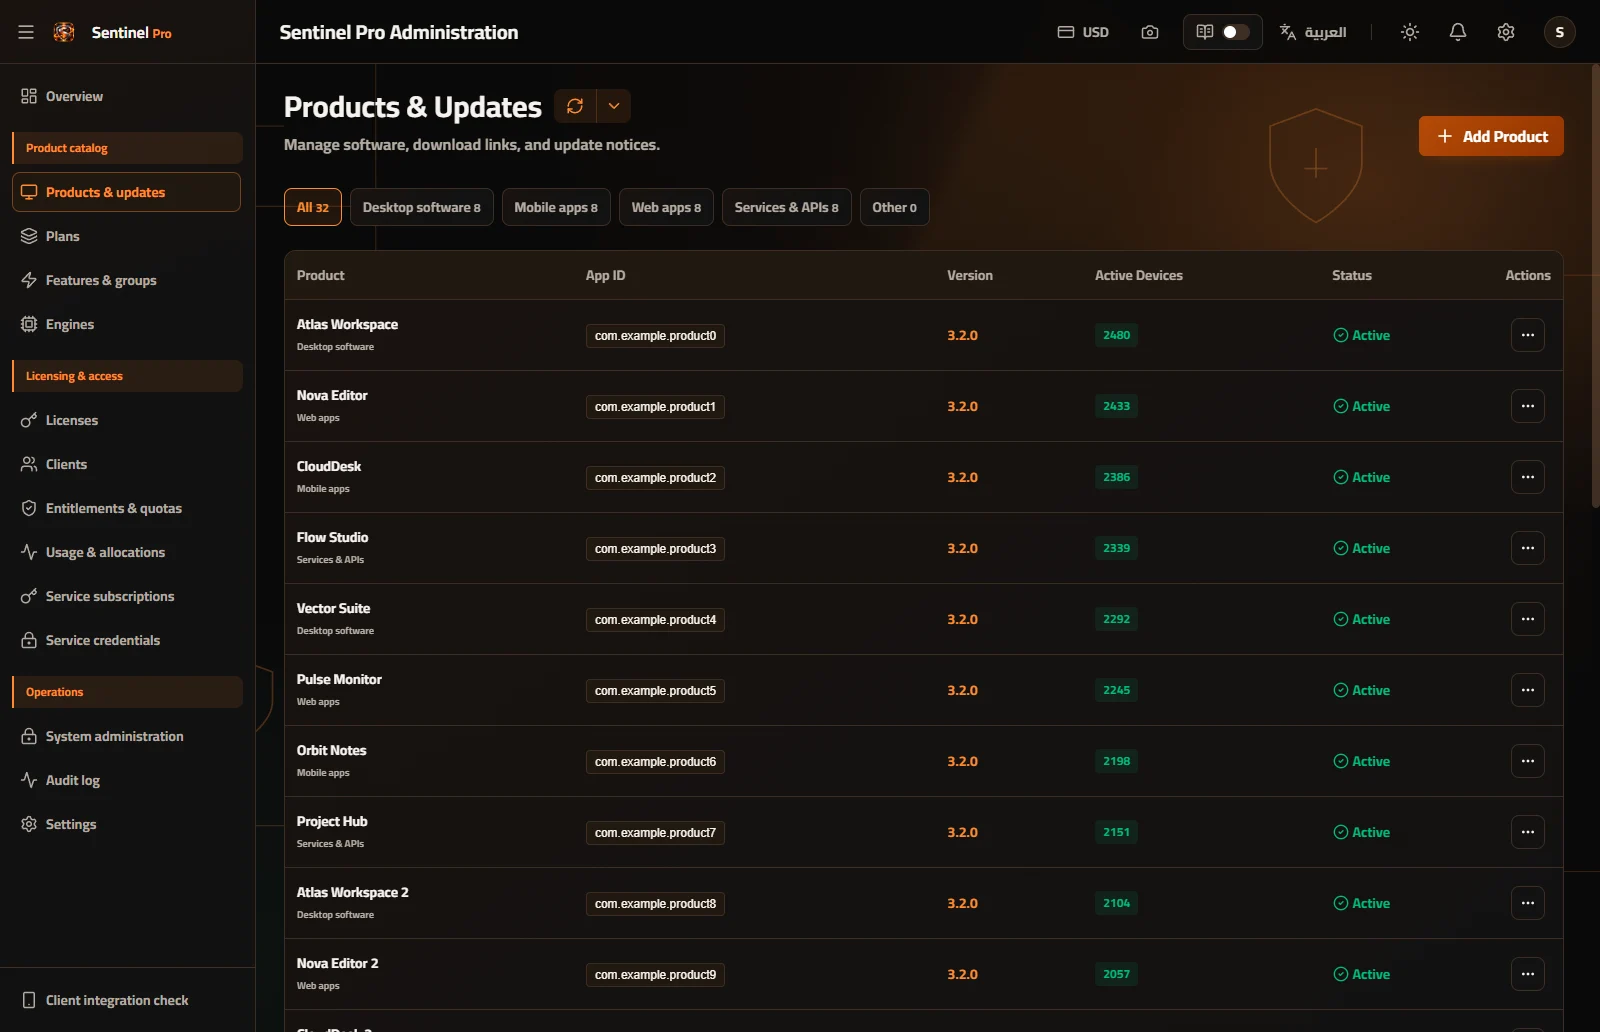This screenshot has width=1600, height=1032.
Task: Select the All 32 filter tab
Action: [x=313, y=207]
